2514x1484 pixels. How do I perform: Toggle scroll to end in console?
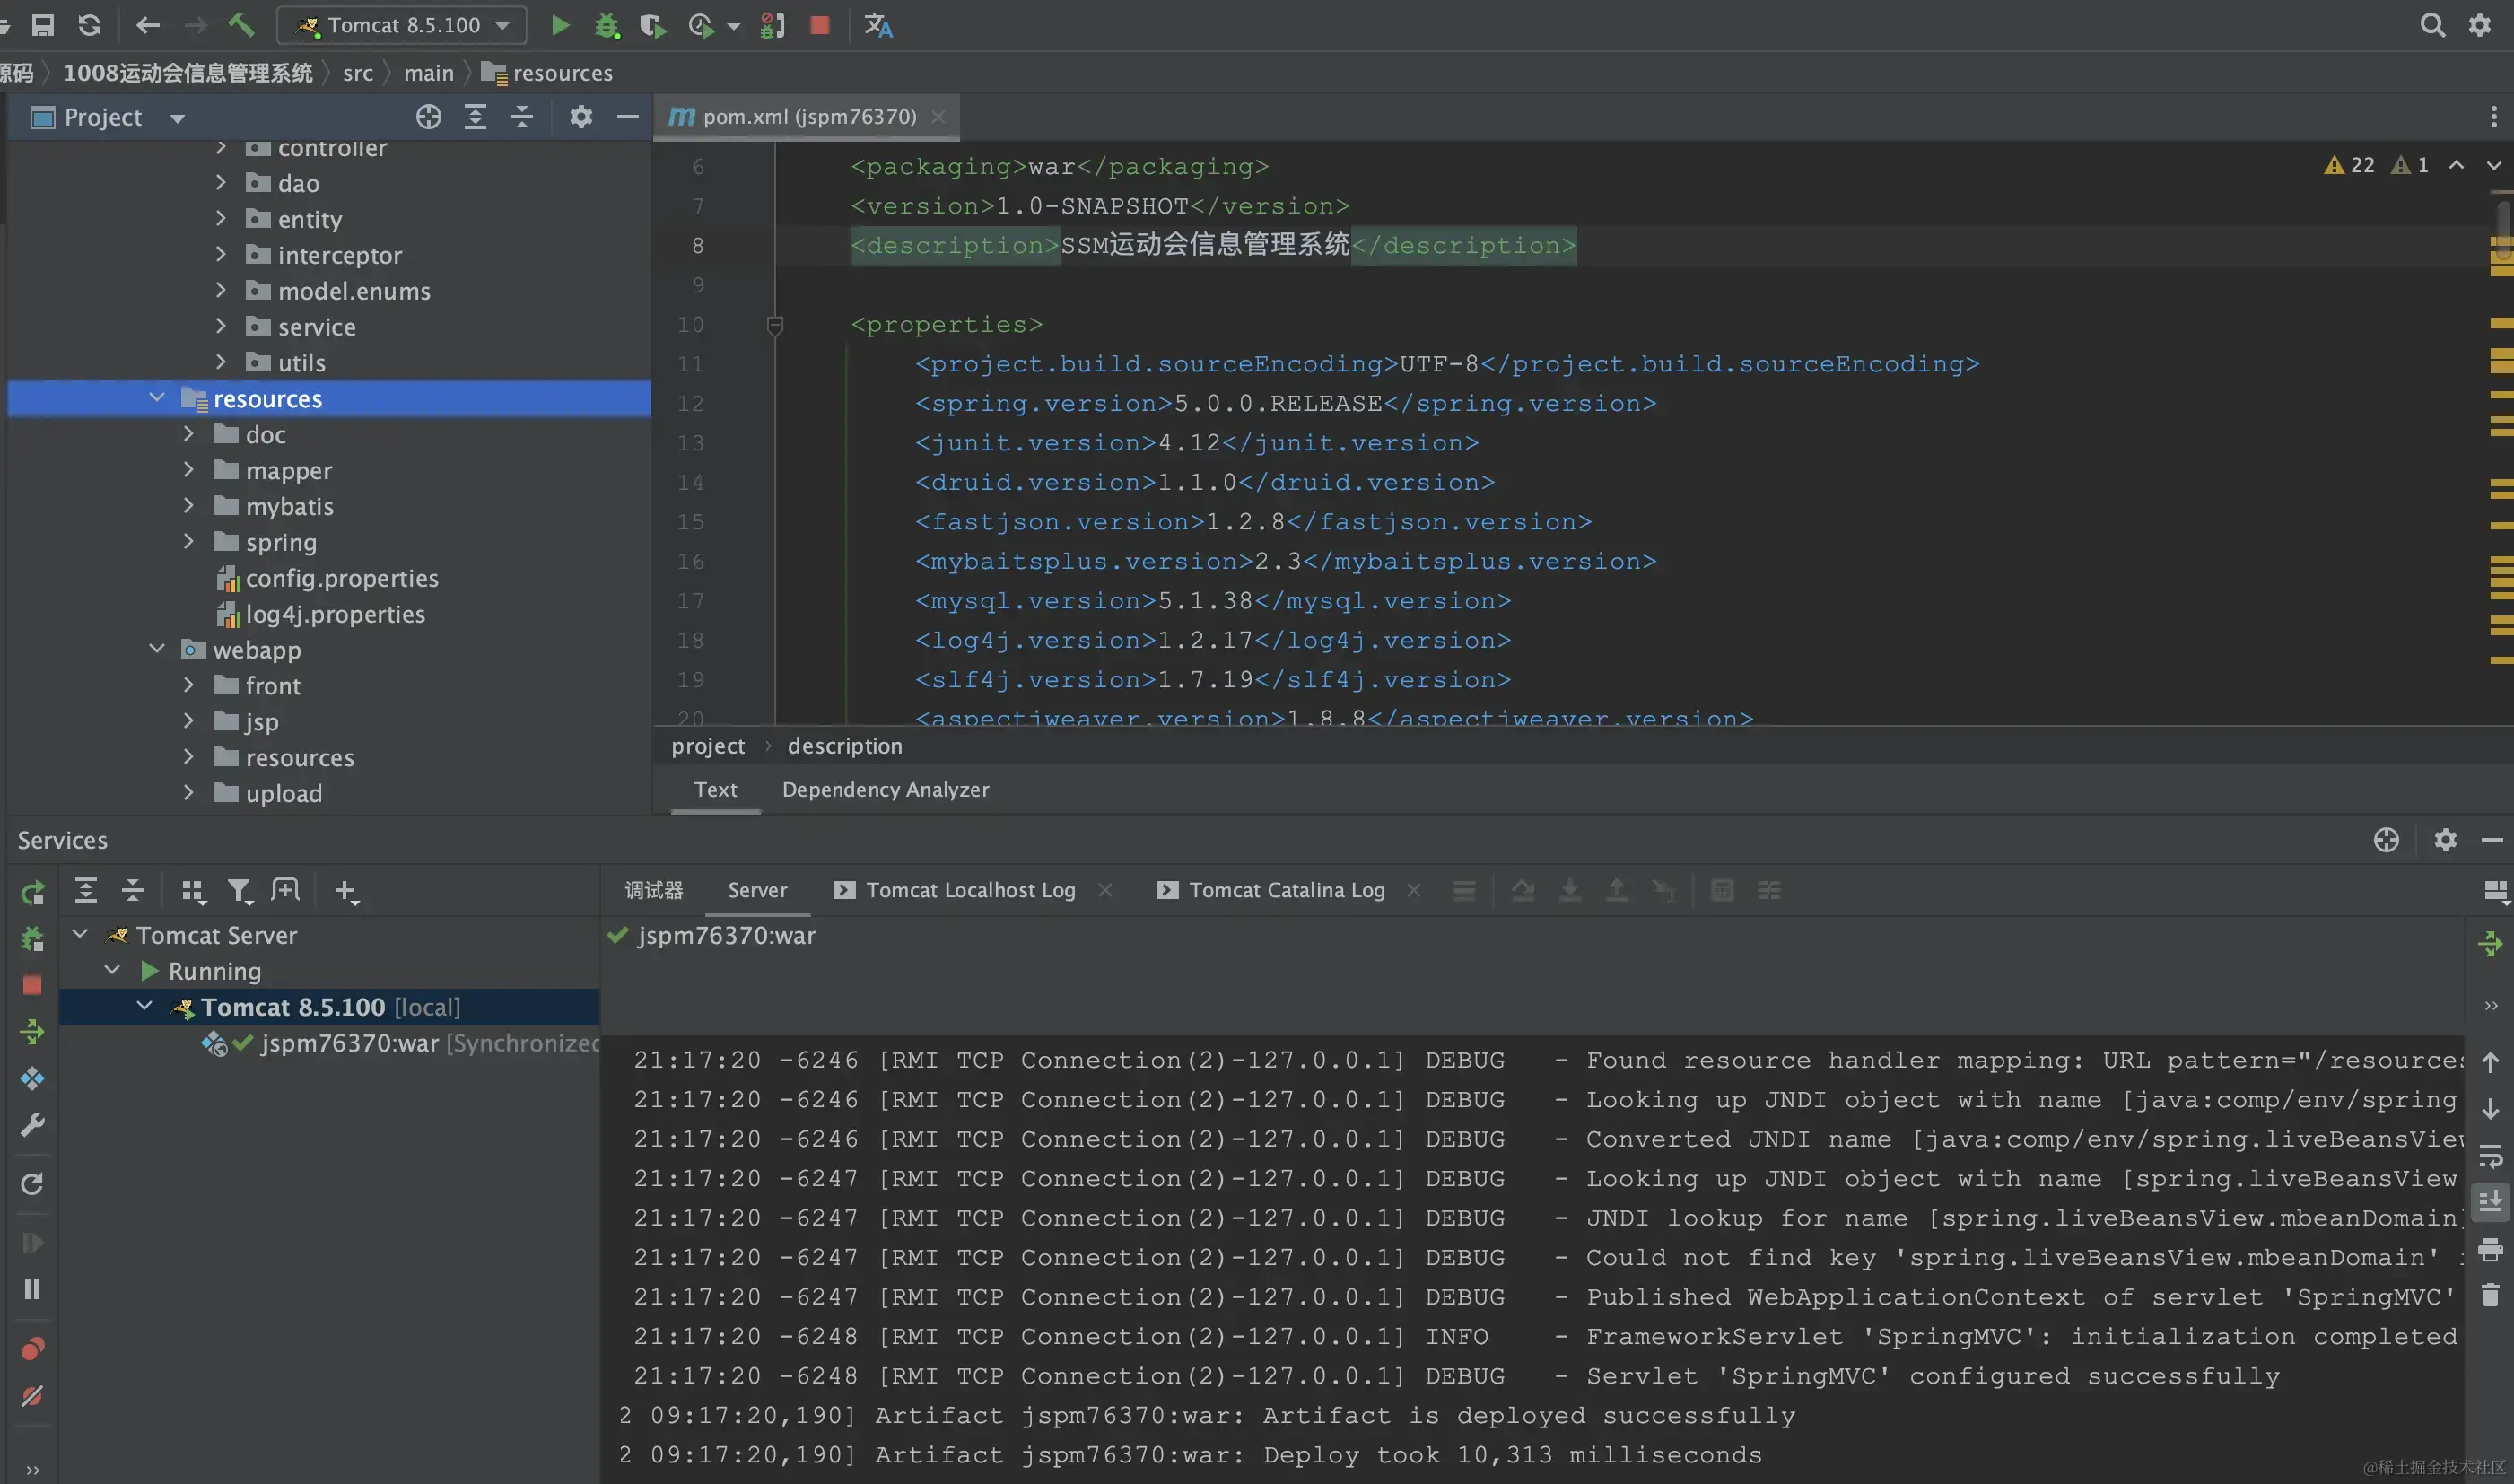coord(2491,1201)
